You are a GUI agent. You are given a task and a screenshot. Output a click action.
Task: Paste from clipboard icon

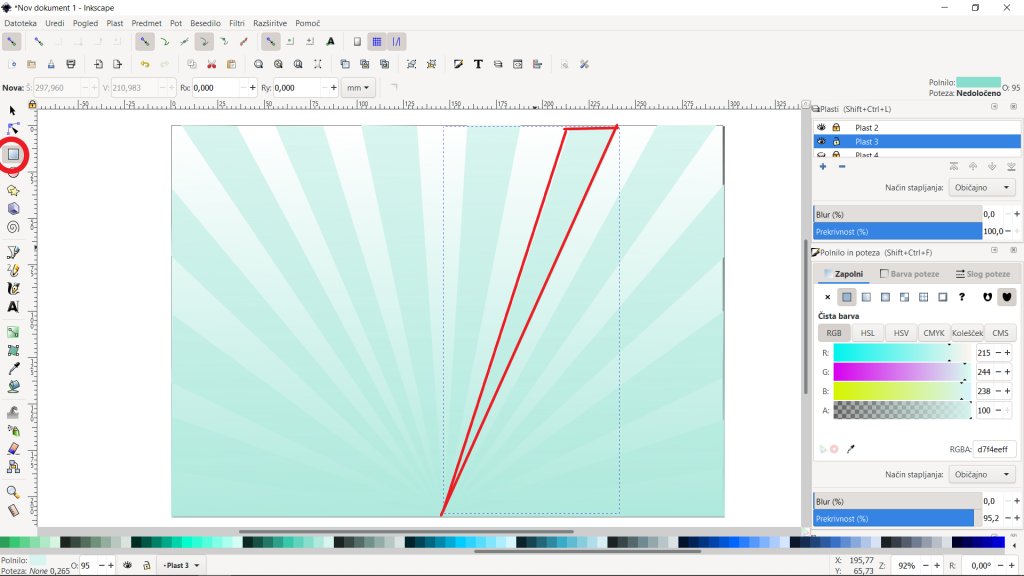tap(231, 64)
